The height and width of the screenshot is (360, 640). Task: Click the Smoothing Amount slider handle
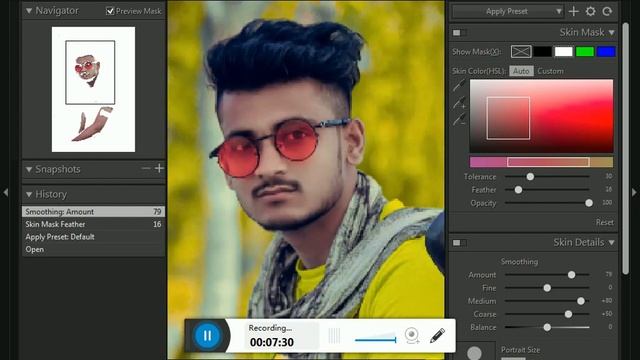pos(571,275)
